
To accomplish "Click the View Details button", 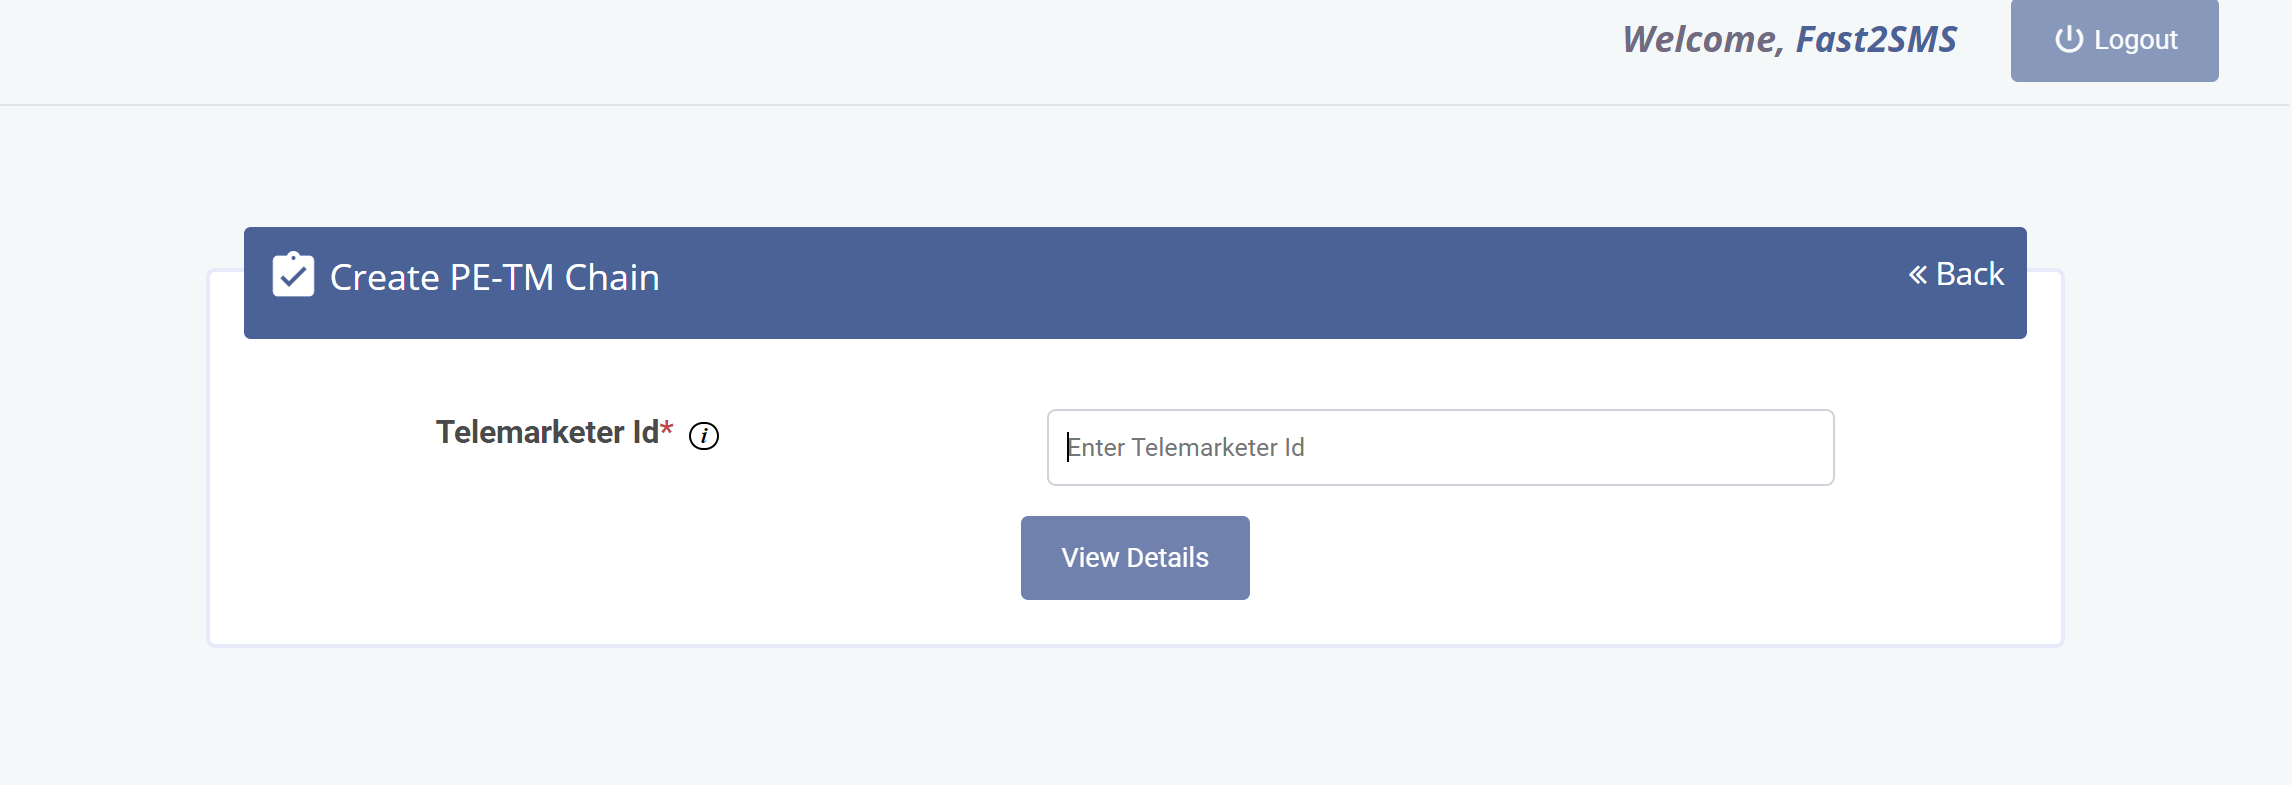I will [1135, 558].
